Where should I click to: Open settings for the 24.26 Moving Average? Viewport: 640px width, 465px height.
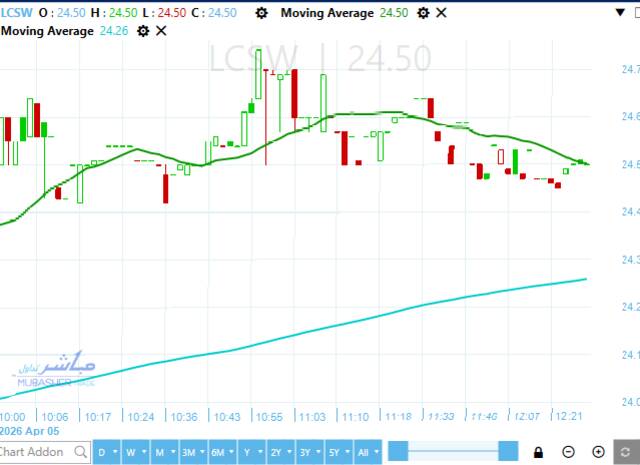[x=142, y=31]
